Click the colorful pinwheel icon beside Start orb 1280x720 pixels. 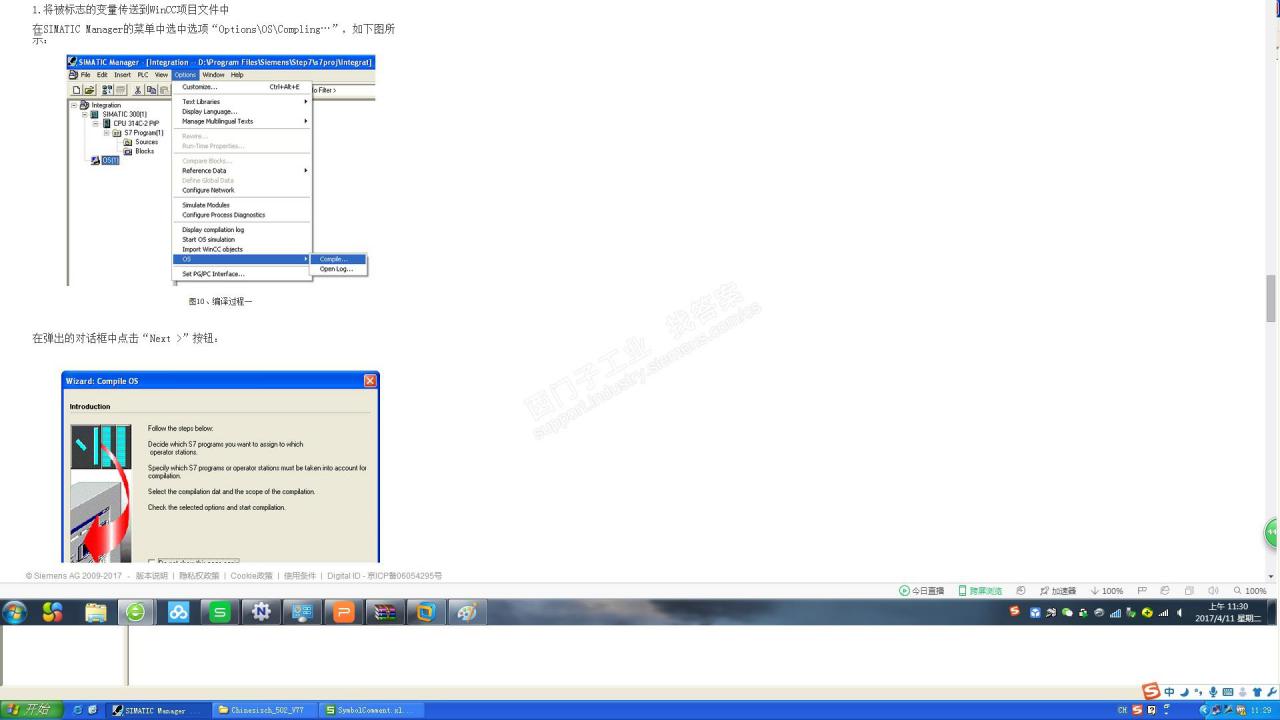point(52,612)
